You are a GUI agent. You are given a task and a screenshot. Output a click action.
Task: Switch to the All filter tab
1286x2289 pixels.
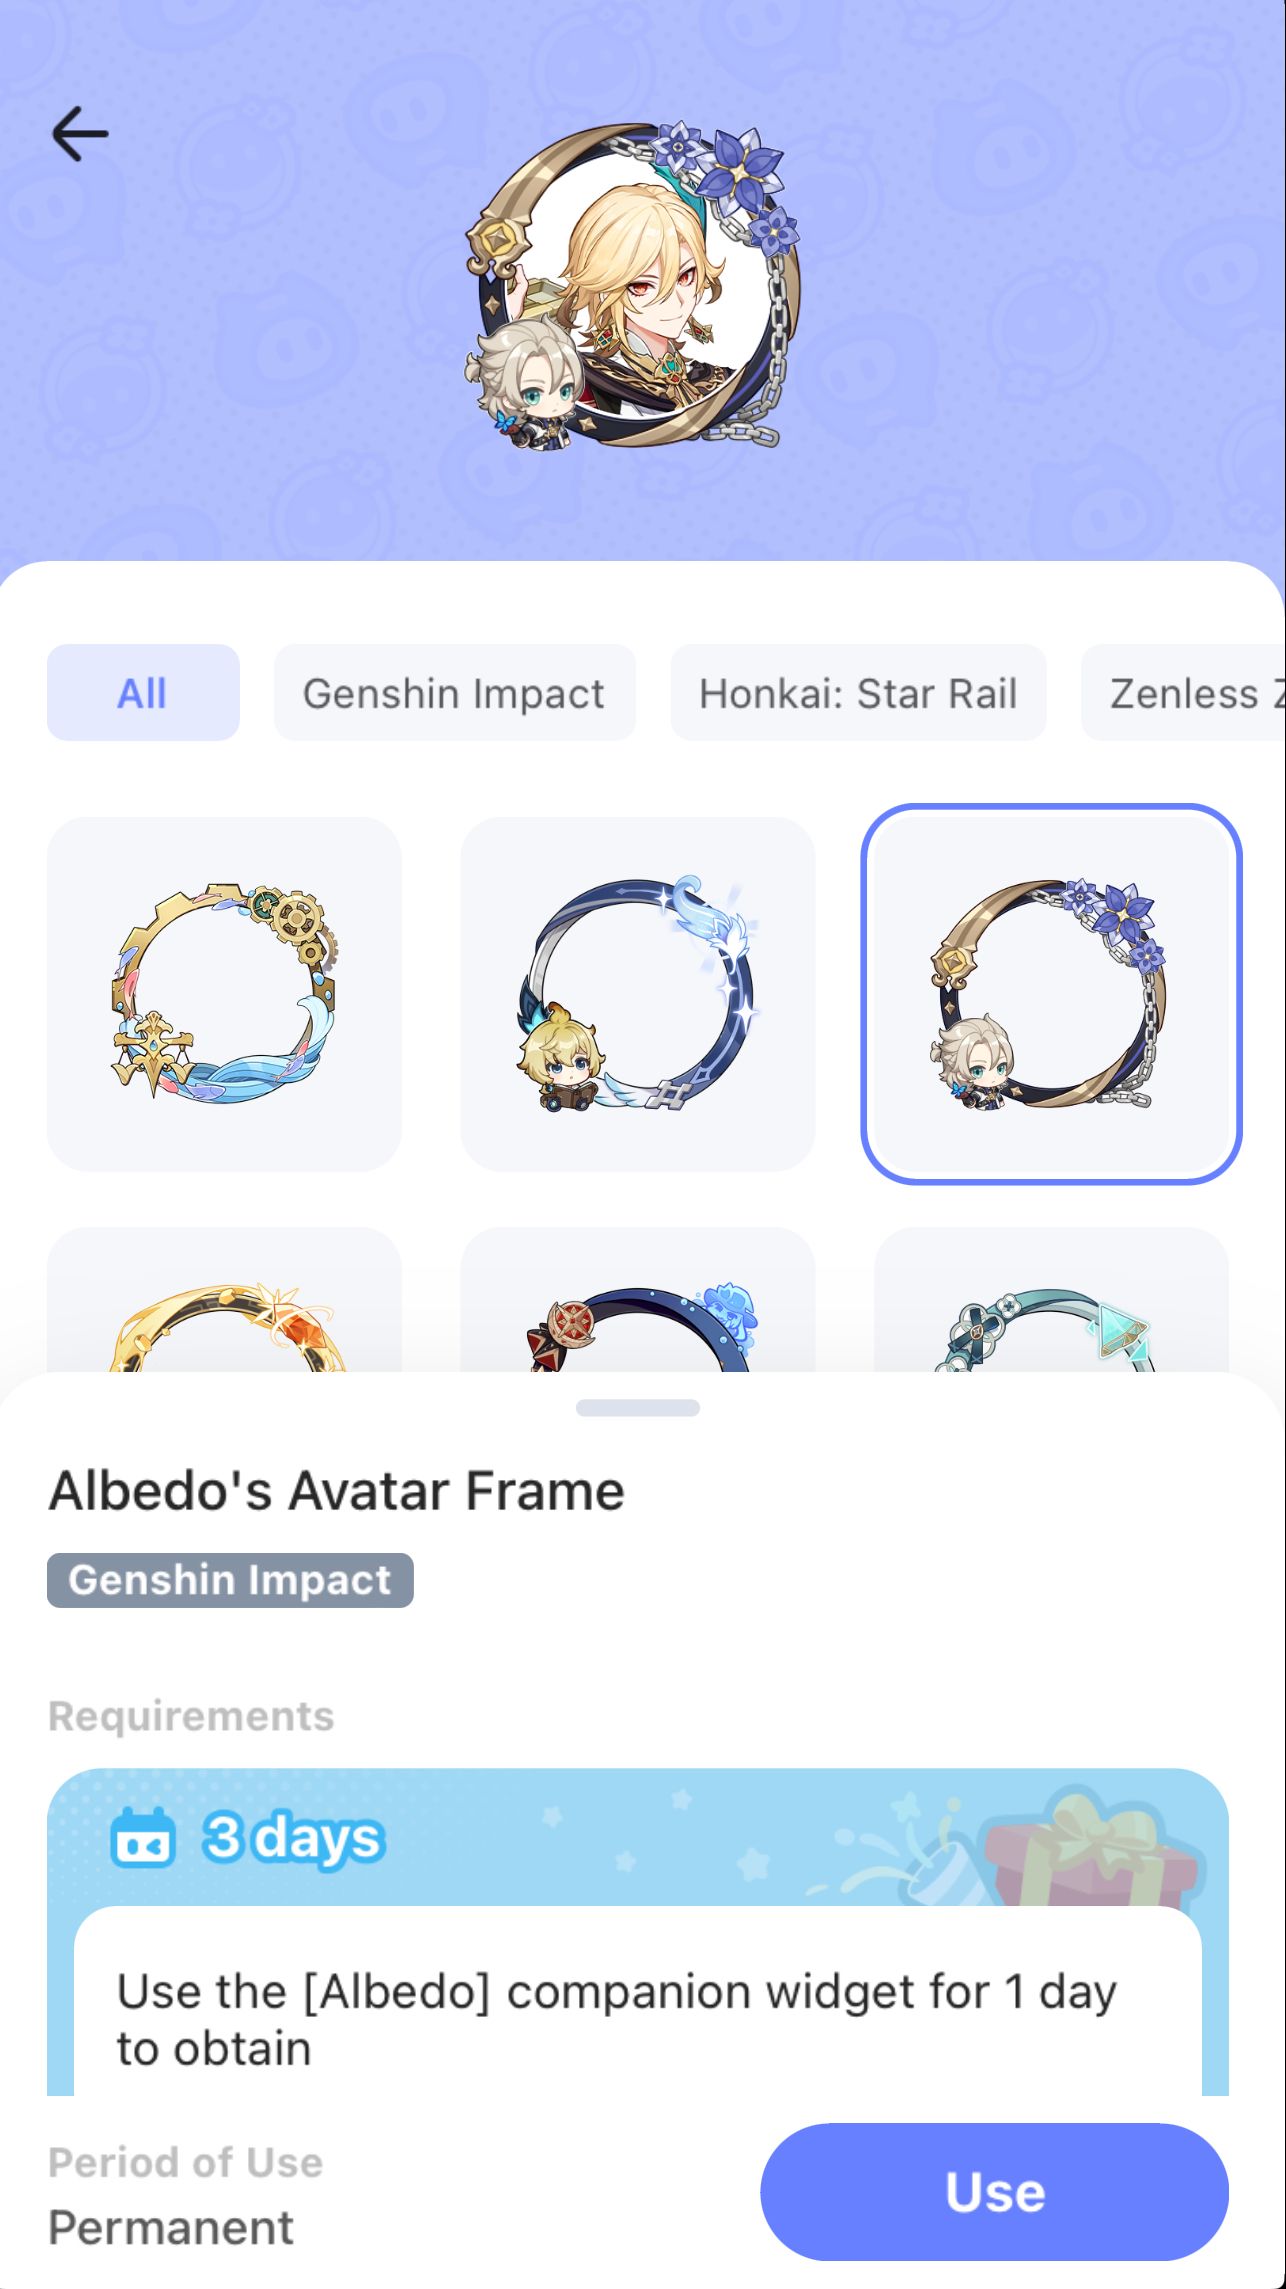click(143, 693)
